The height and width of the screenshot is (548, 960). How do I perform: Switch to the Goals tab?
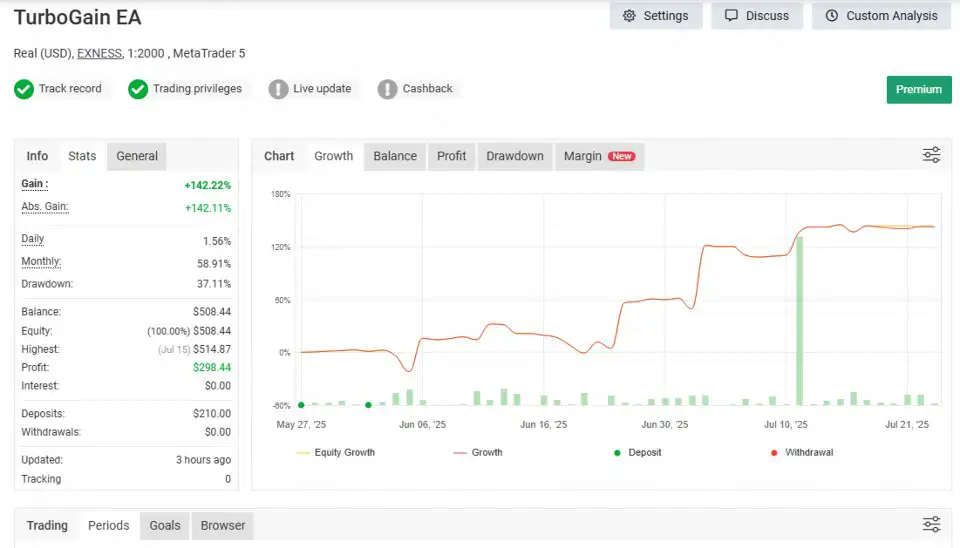pyautogui.click(x=165, y=525)
